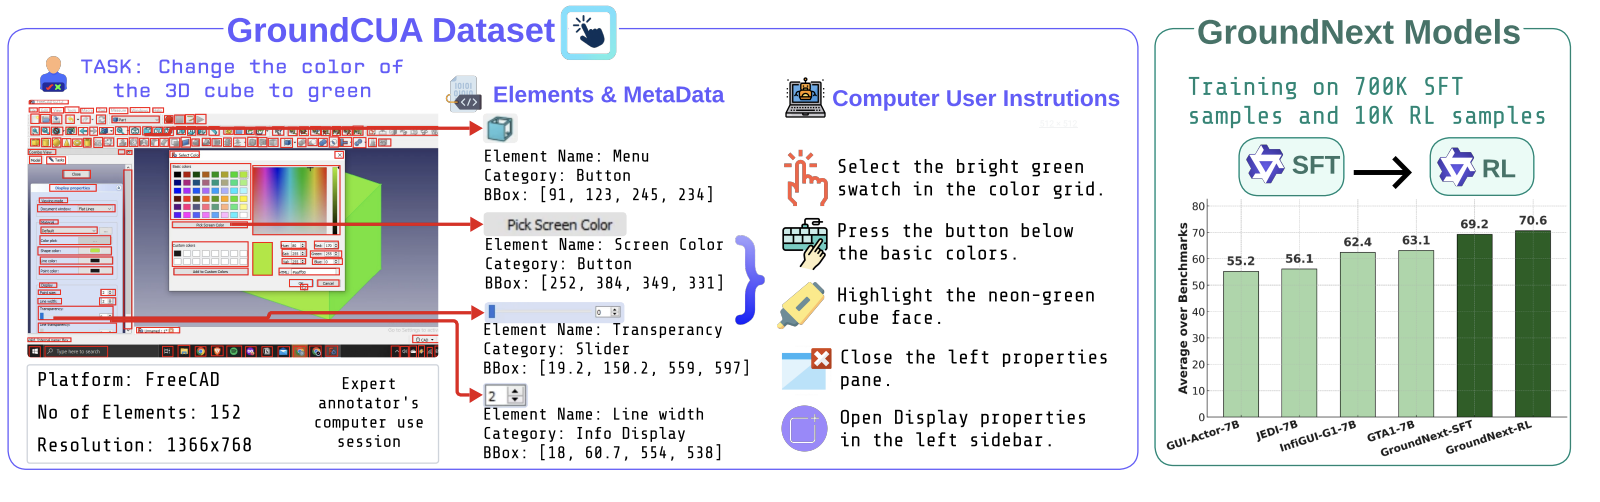Click the yellow highlighter marker icon
This screenshot has height=502, width=1600.
(x=801, y=306)
